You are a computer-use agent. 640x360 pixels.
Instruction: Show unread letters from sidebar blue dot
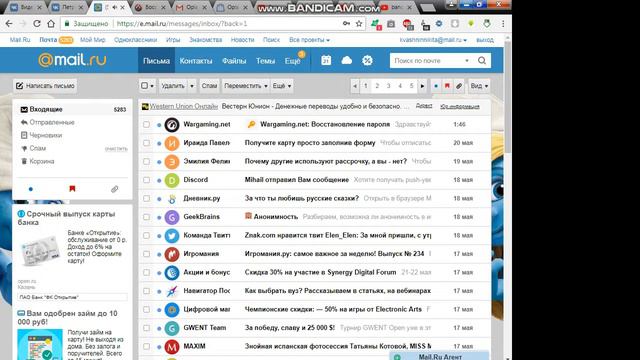point(31,189)
